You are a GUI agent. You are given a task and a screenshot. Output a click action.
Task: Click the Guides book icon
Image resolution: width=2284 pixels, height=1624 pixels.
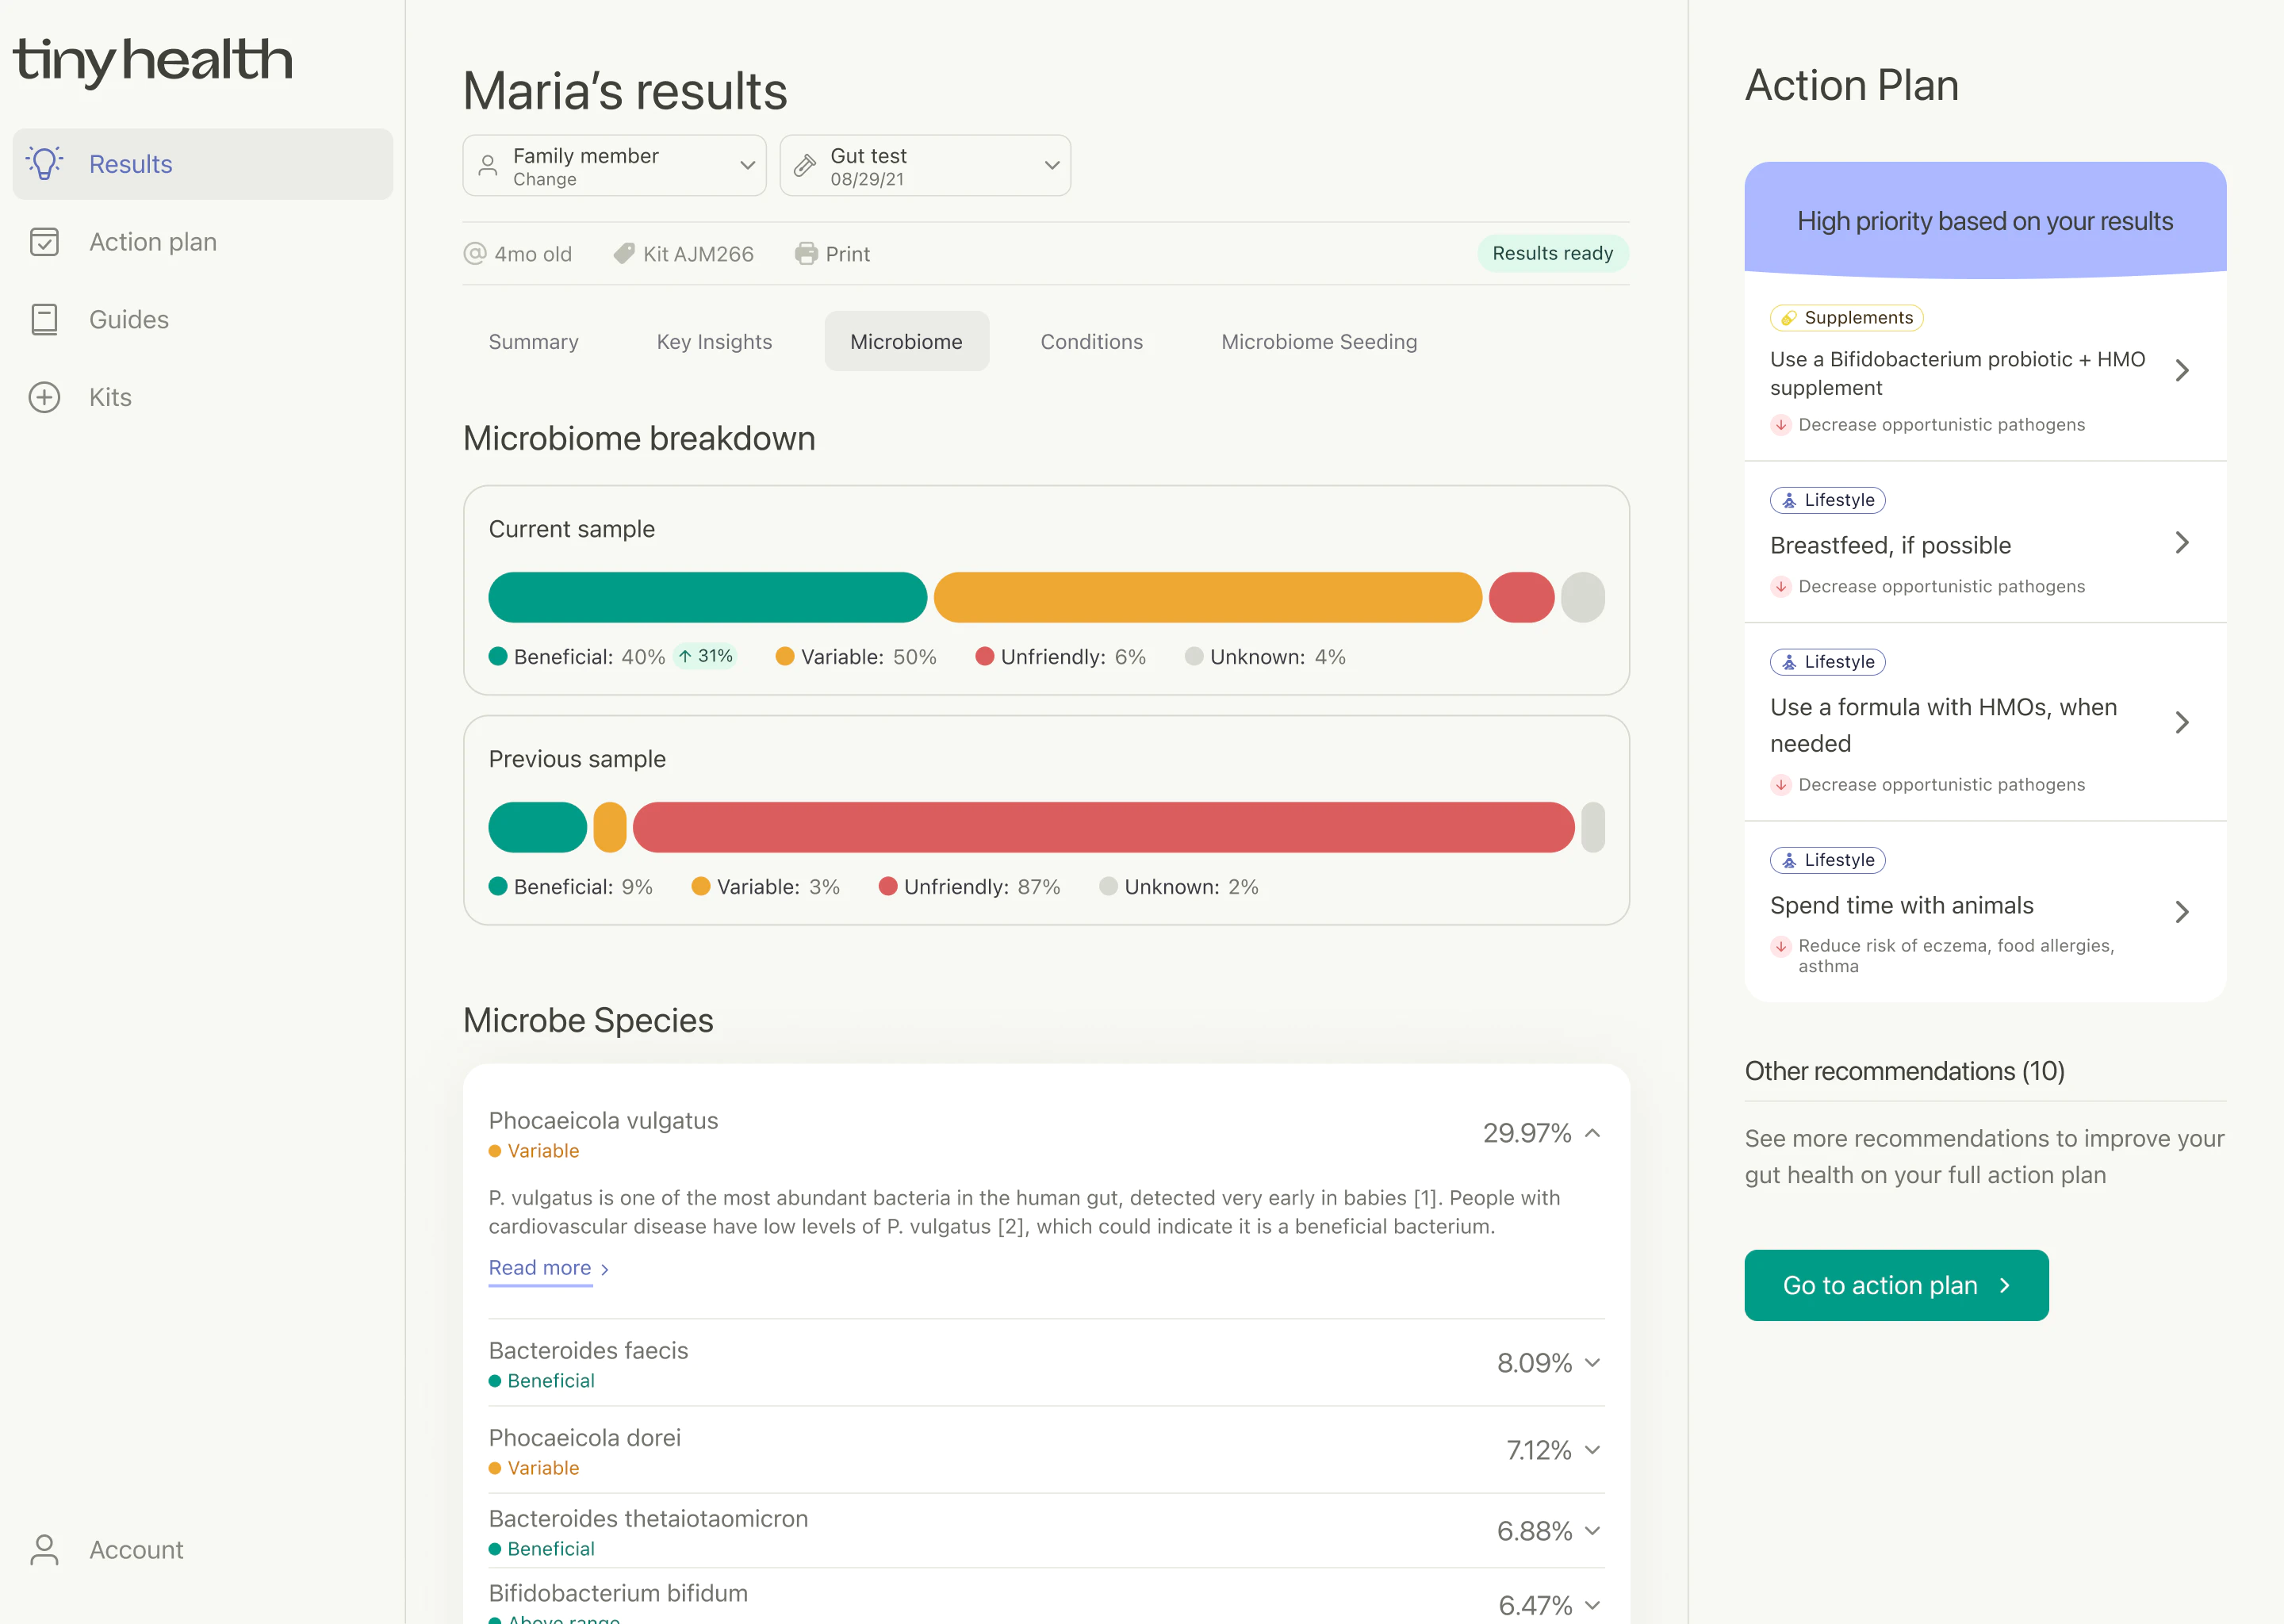45,319
